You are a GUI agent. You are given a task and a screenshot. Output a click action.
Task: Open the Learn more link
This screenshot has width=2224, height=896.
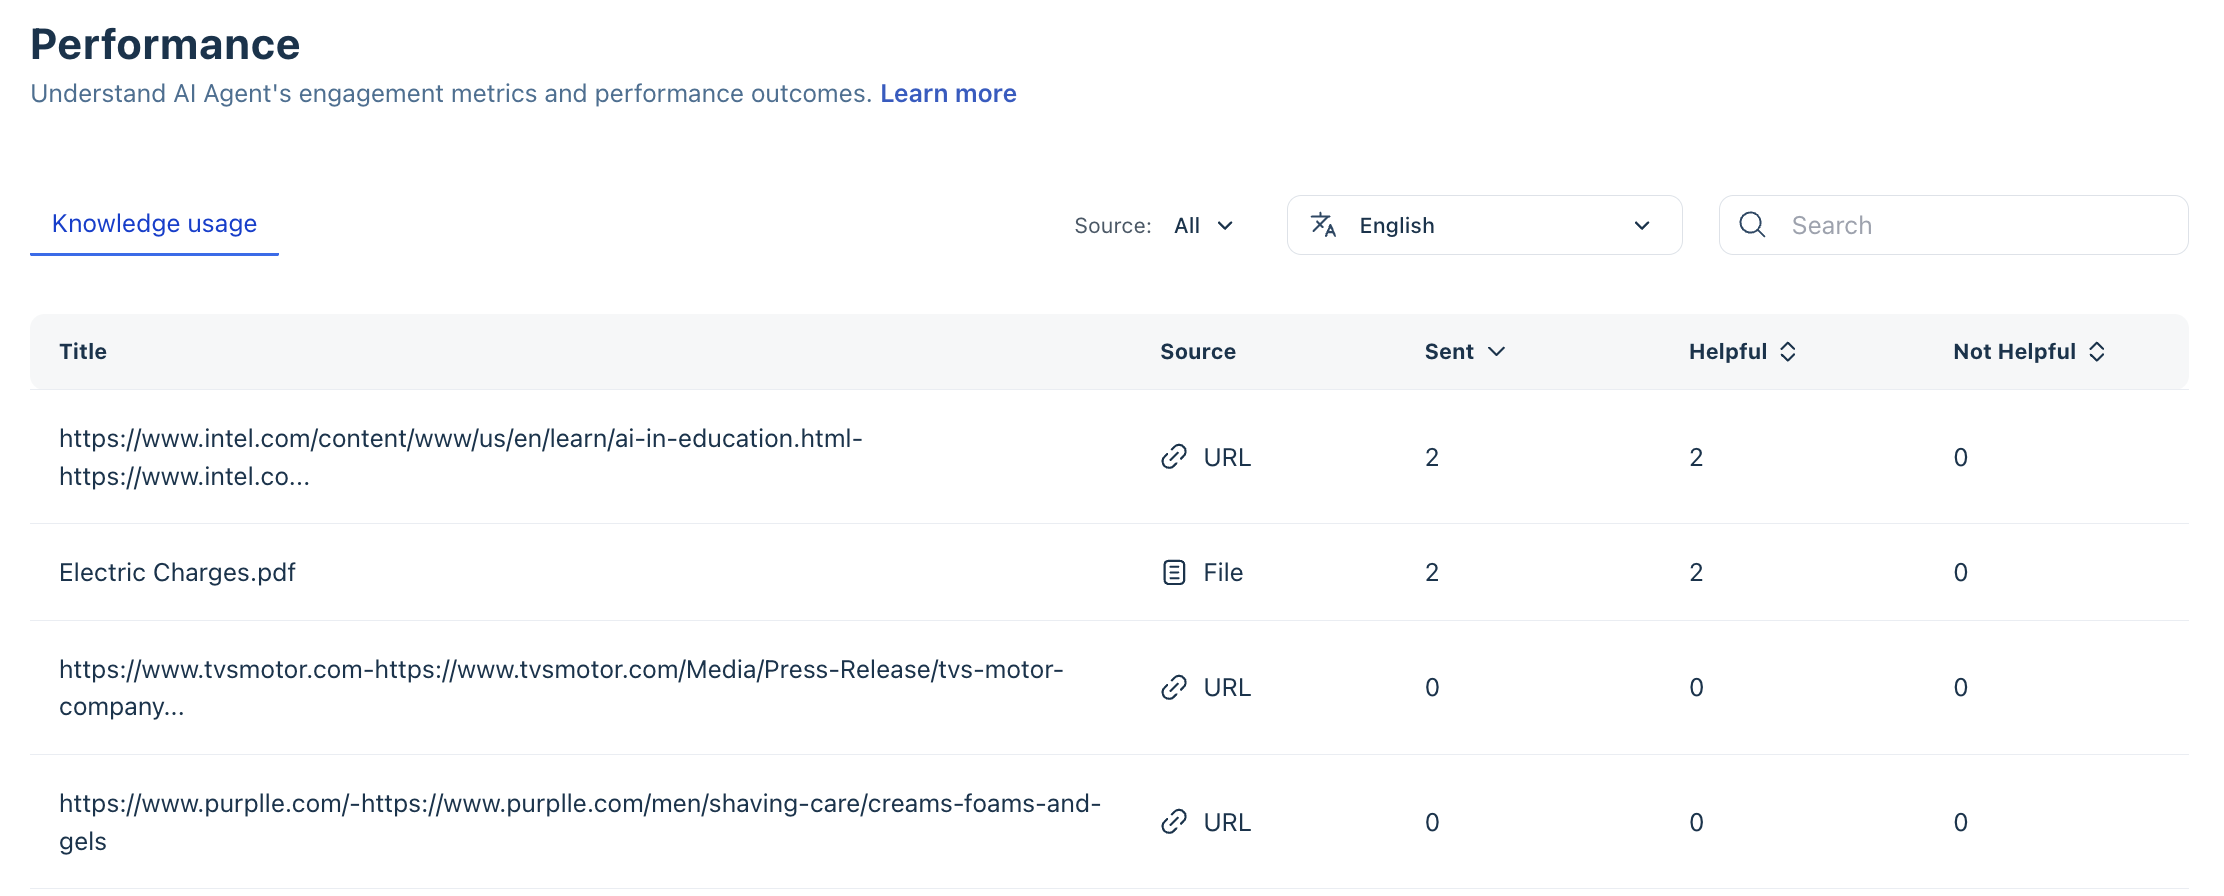pos(948,94)
